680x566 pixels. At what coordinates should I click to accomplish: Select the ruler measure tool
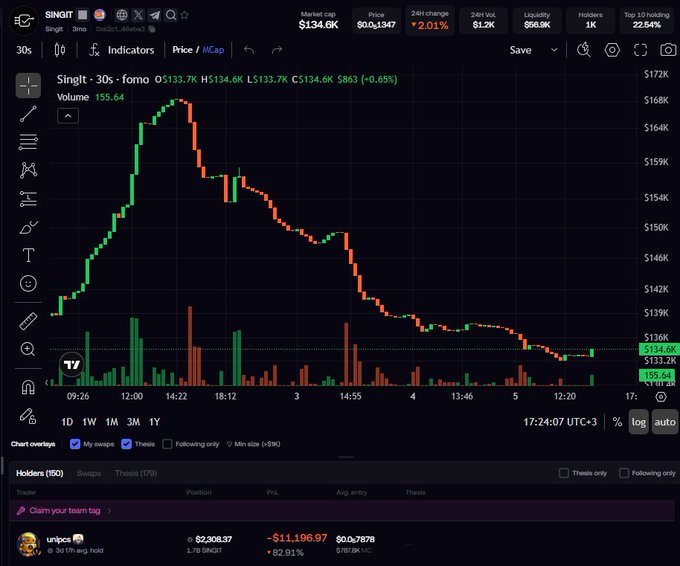28,321
